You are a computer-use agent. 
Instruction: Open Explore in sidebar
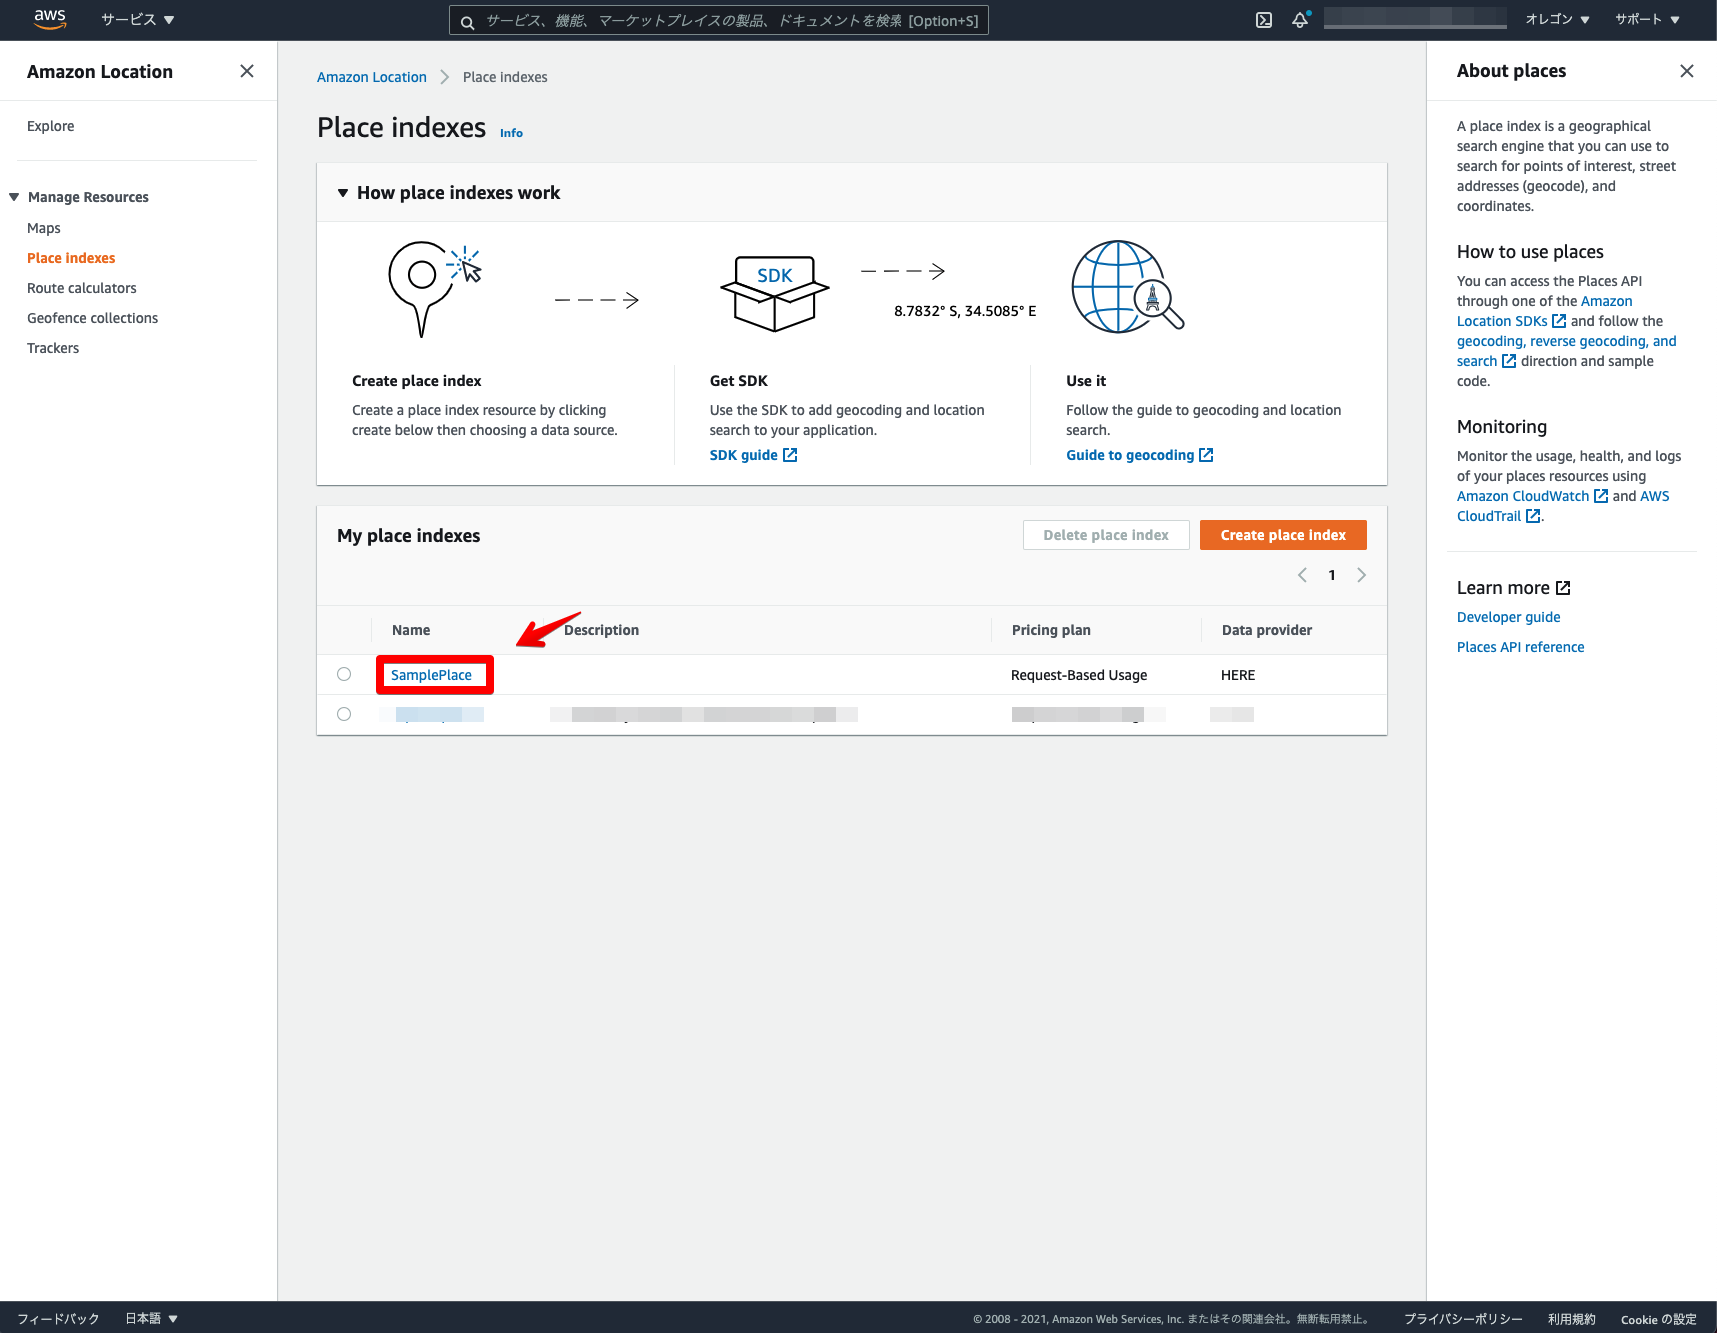(51, 126)
